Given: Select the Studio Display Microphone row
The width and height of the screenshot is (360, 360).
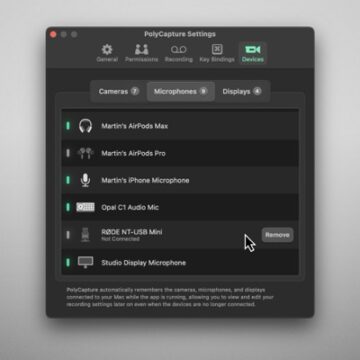Looking at the screenshot, I should (180, 262).
